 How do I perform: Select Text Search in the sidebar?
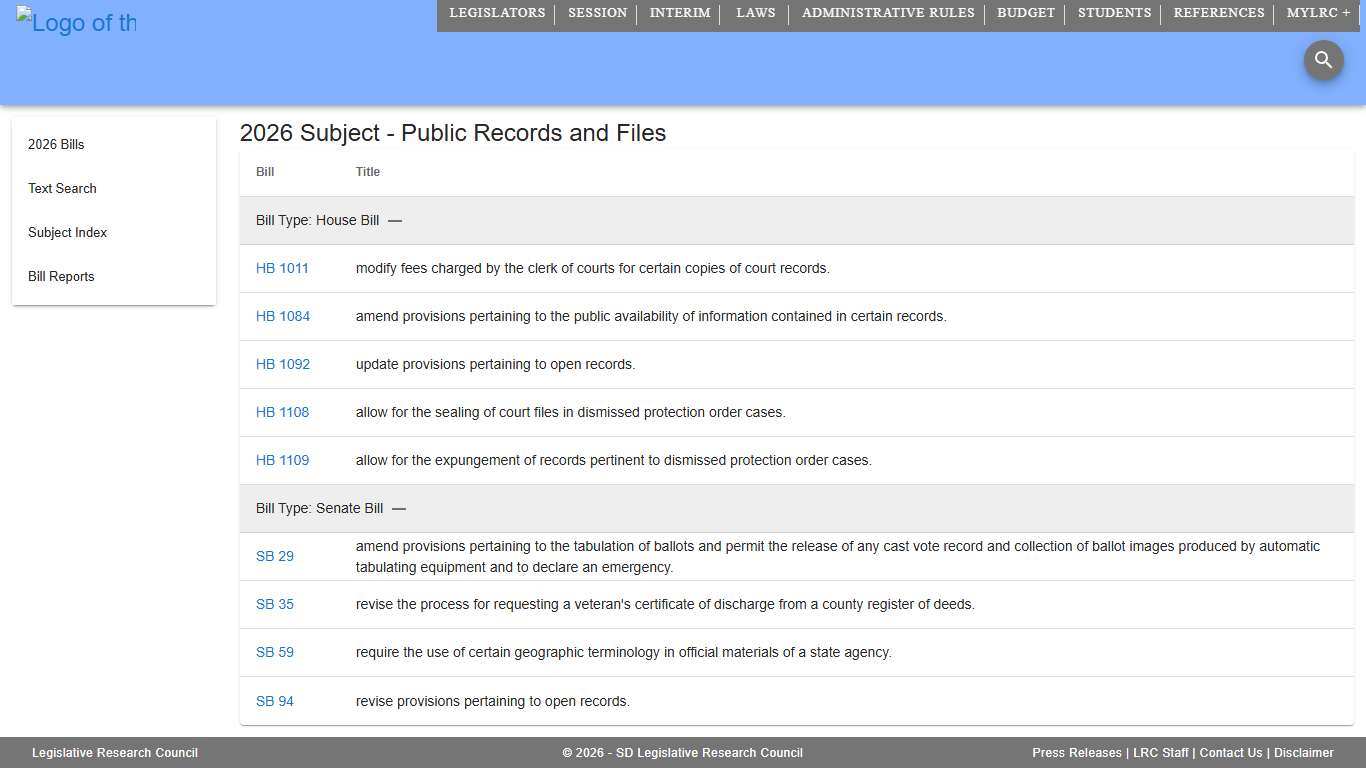coord(62,188)
